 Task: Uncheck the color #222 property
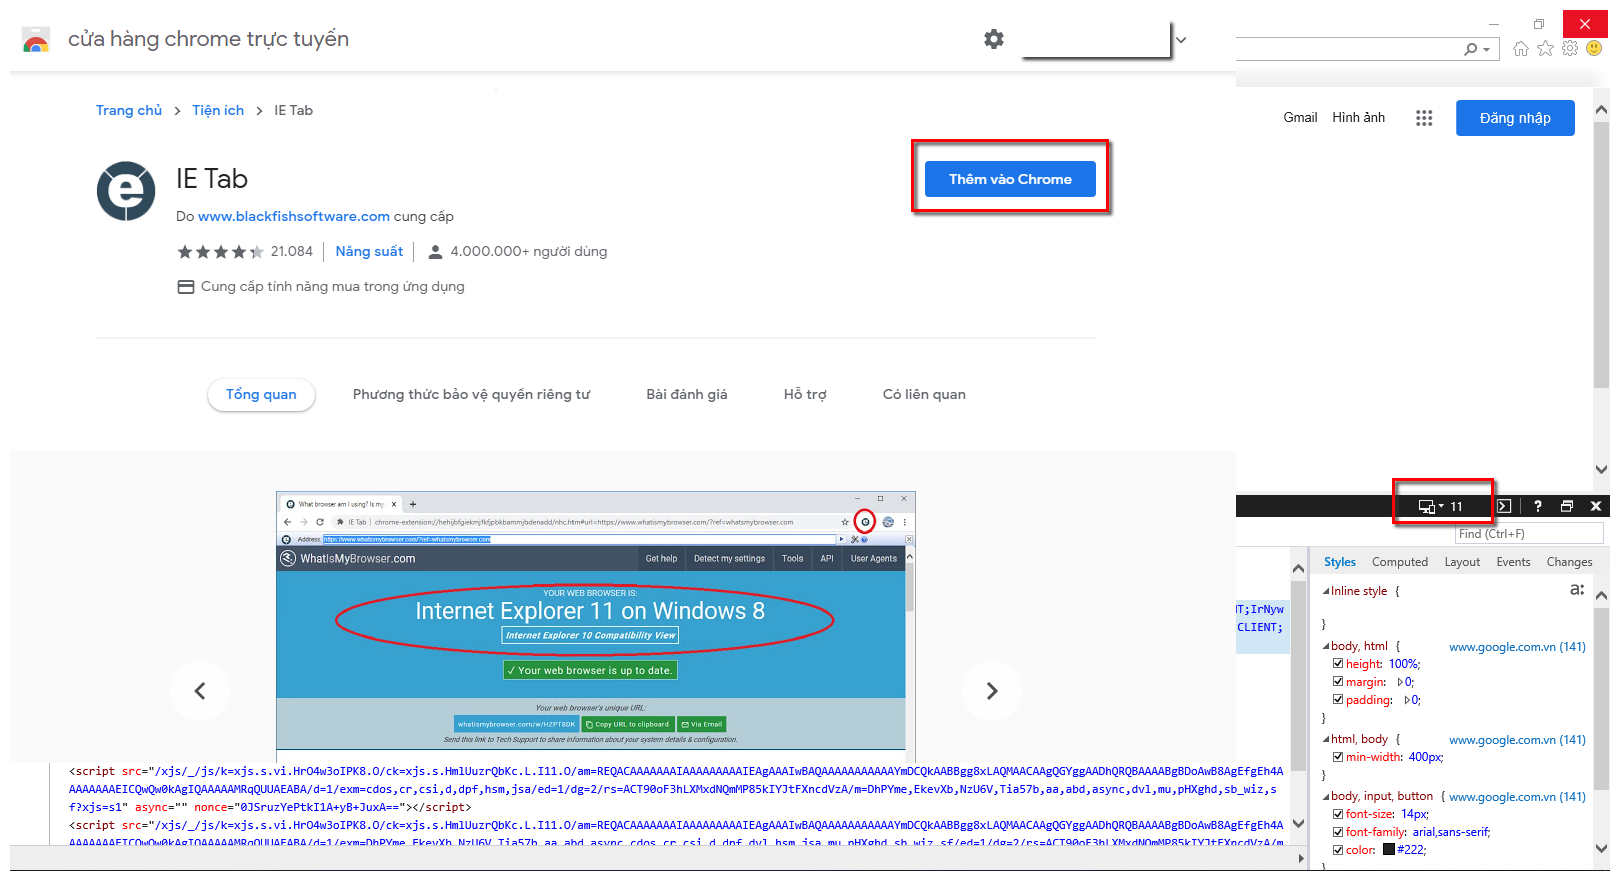[x=1338, y=850]
